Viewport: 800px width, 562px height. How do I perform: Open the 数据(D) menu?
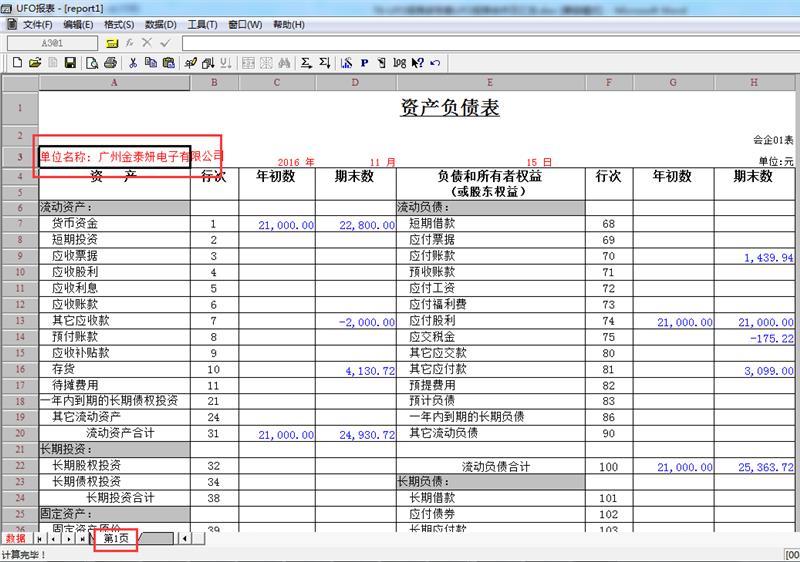[161, 24]
